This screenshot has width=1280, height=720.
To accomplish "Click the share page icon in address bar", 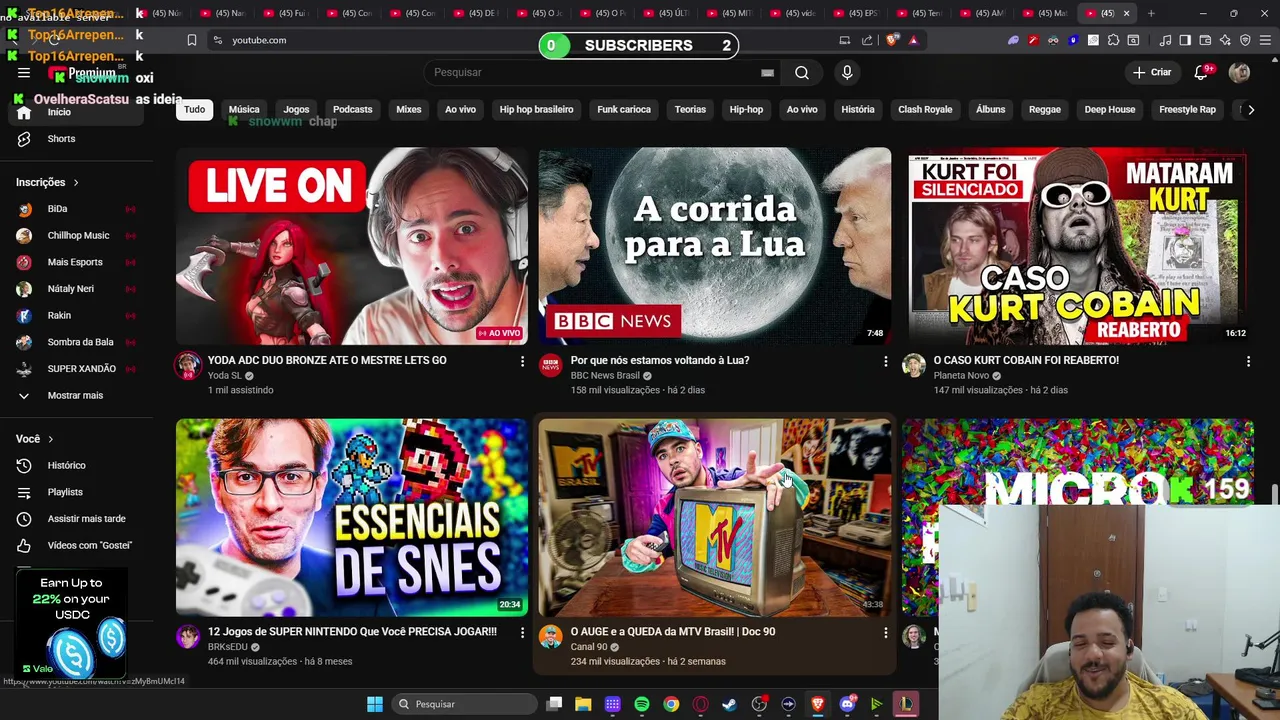I will 867,40.
